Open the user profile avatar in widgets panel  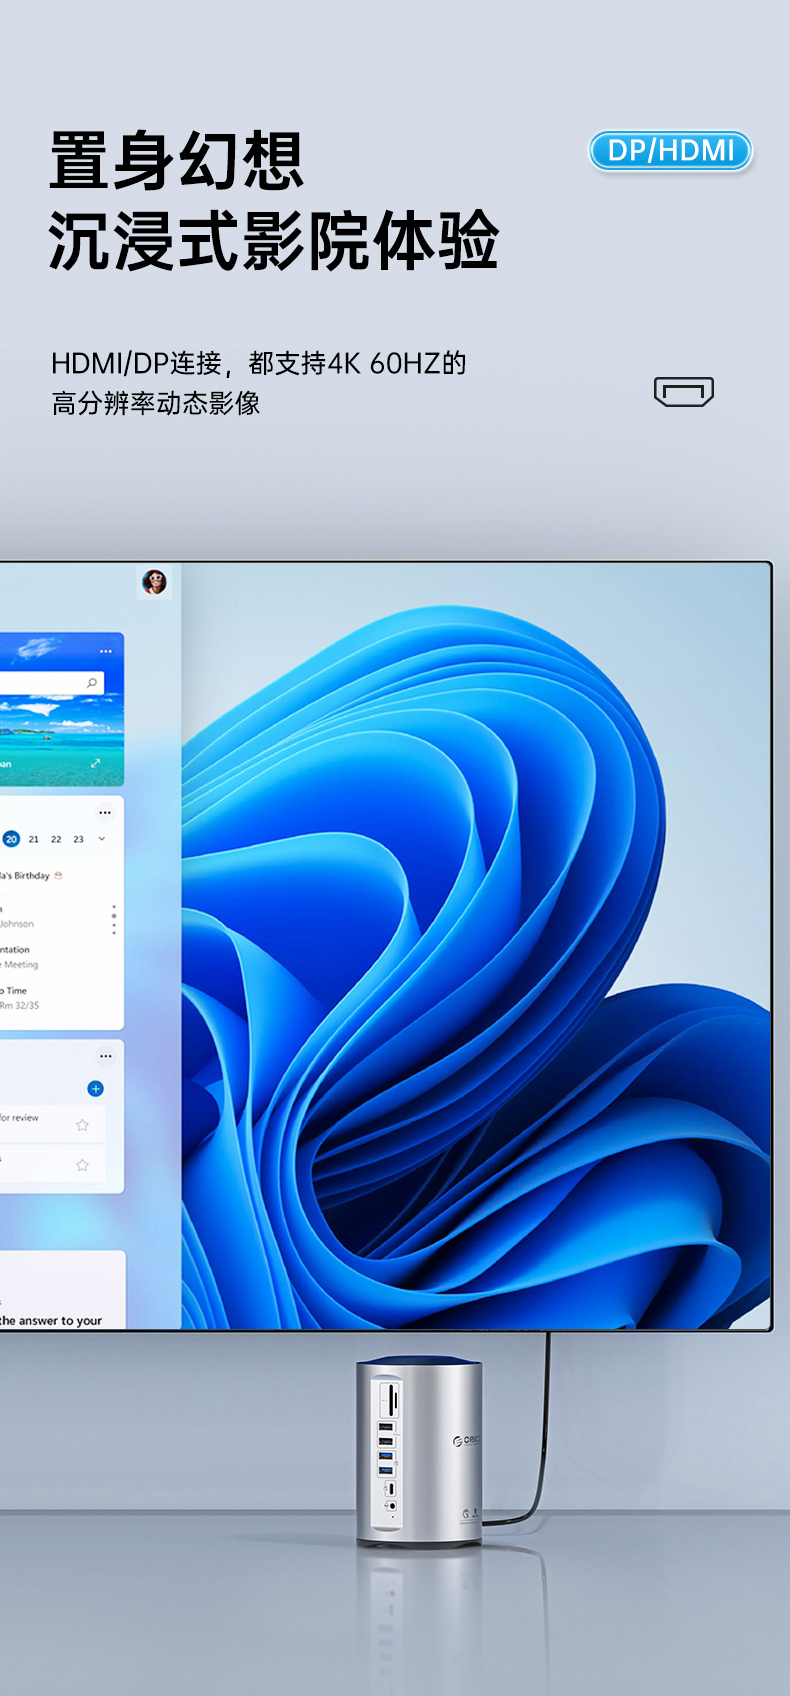(154, 582)
